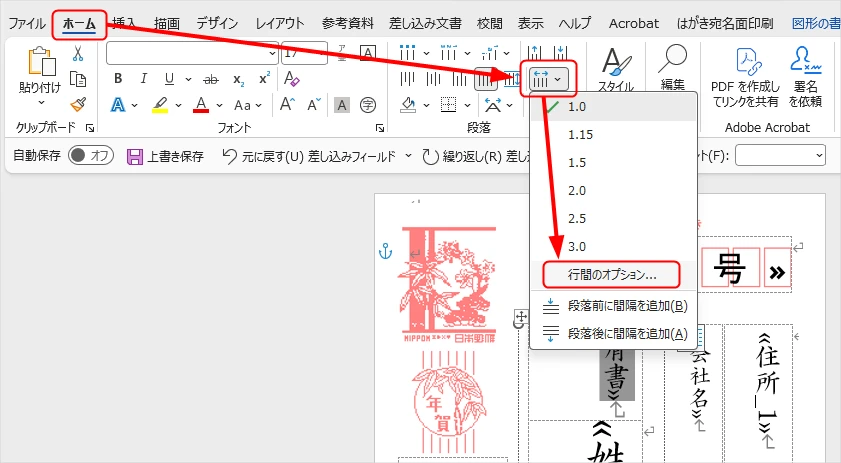The width and height of the screenshot is (841, 463).
Task: Click the increase indent icon
Action: (561, 53)
